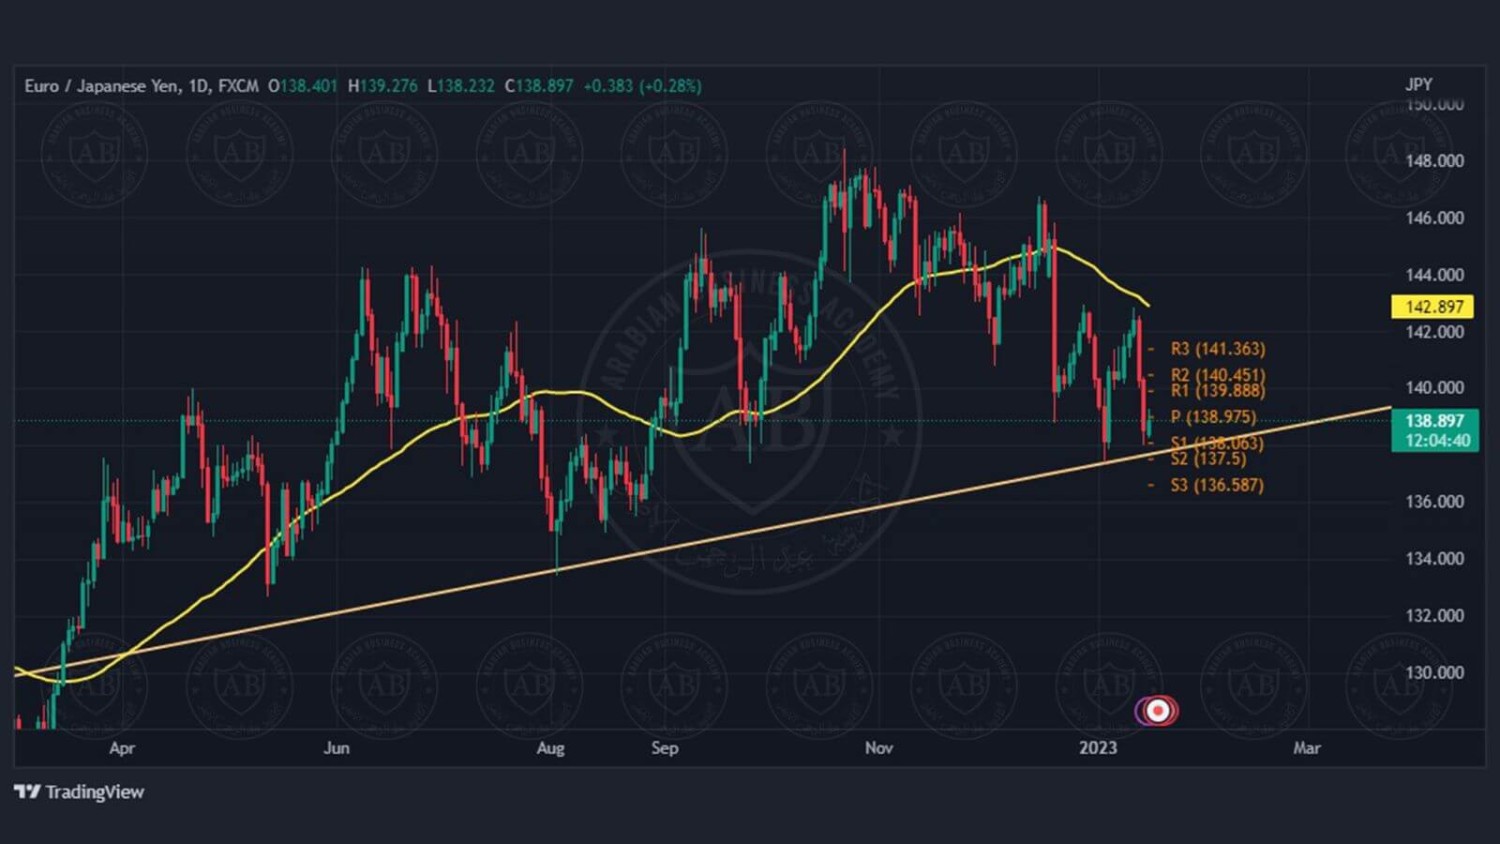
Task: Click the P (138.975) pivot label
Action: coord(1213,417)
